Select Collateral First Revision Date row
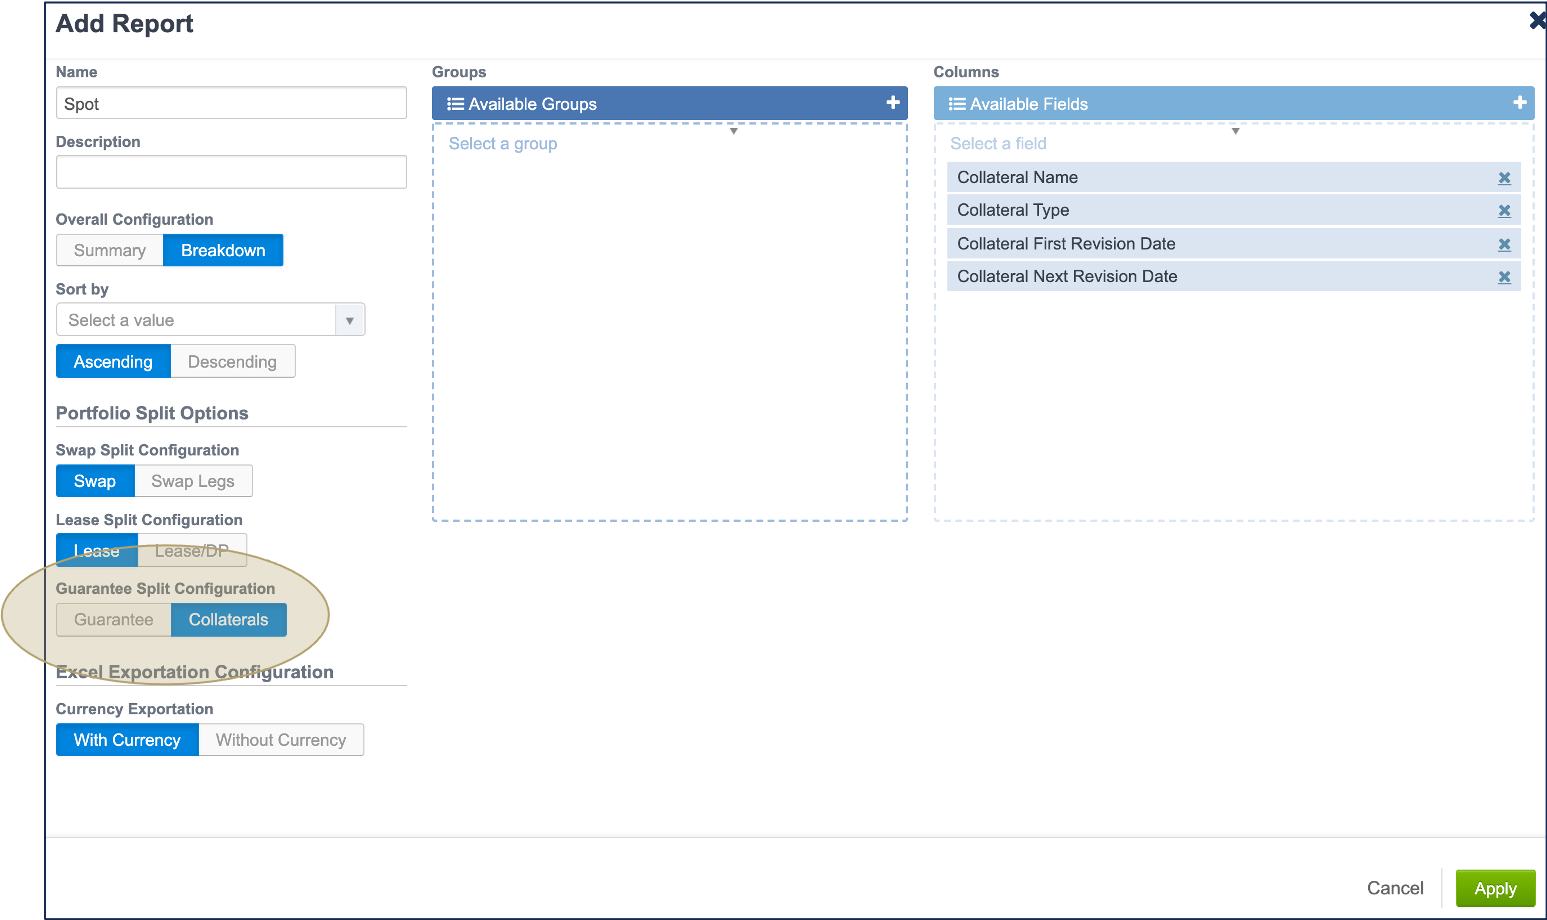Image resolution: width=1547 pixels, height=920 pixels. point(1233,243)
